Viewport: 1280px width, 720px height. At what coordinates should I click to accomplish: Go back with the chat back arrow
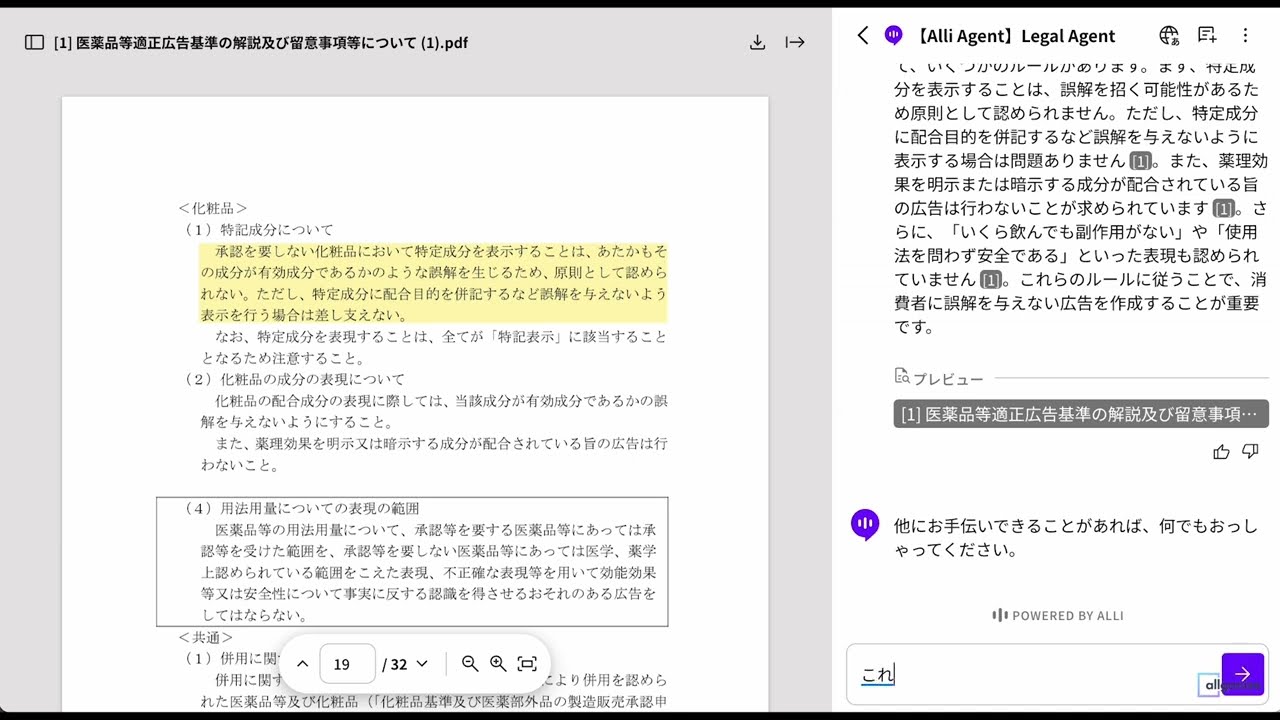pyautogui.click(x=863, y=36)
